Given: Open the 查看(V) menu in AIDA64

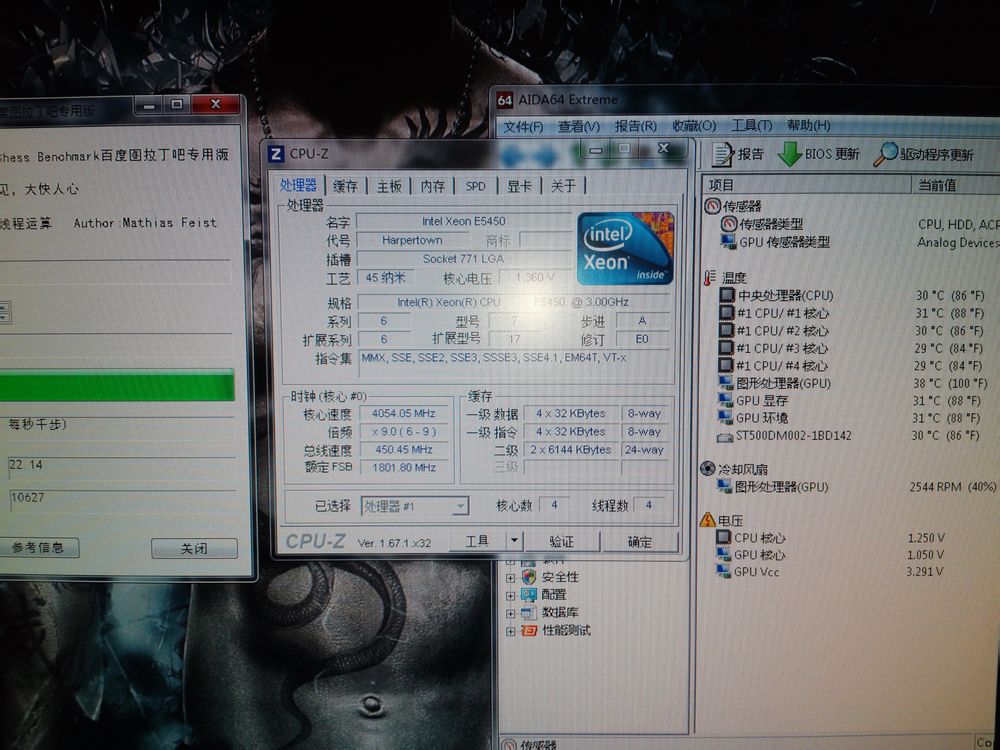Looking at the screenshot, I should pos(578,126).
